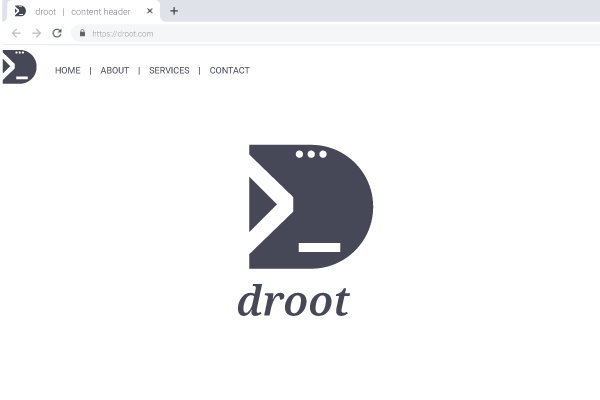Screen dimensions: 600x400
Task: Click the large droot logo graphic
Action: click(x=311, y=207)
